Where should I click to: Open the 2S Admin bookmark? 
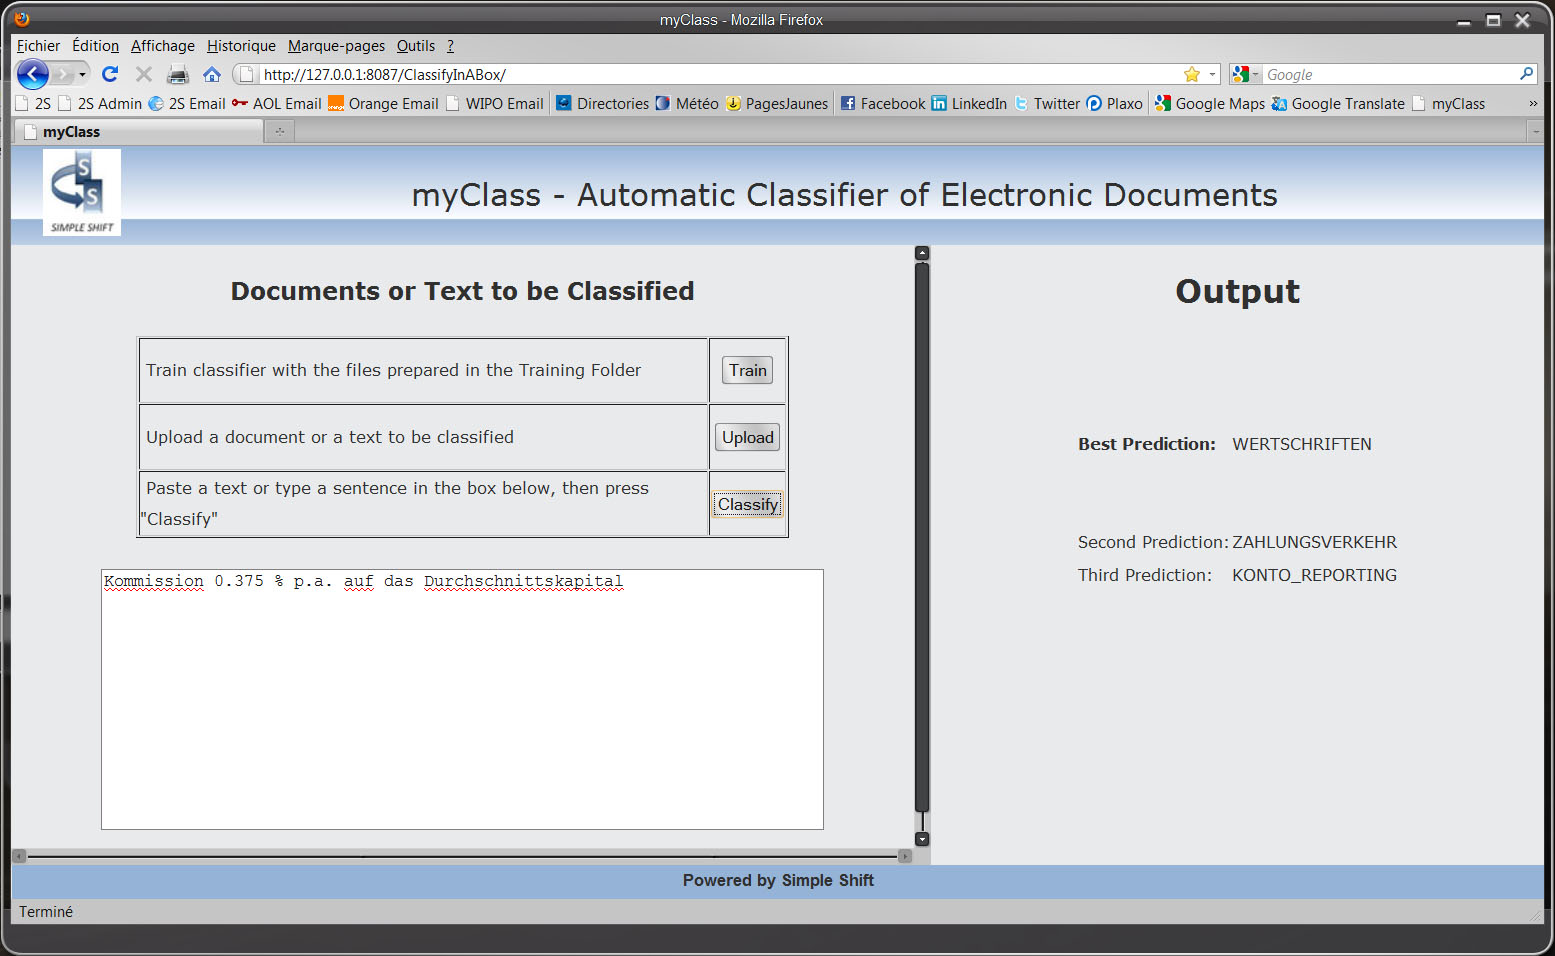click(x=100, y=104)
